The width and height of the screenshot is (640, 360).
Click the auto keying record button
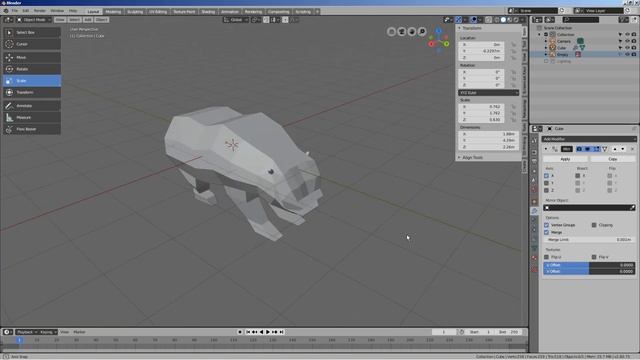click(240, 332)
